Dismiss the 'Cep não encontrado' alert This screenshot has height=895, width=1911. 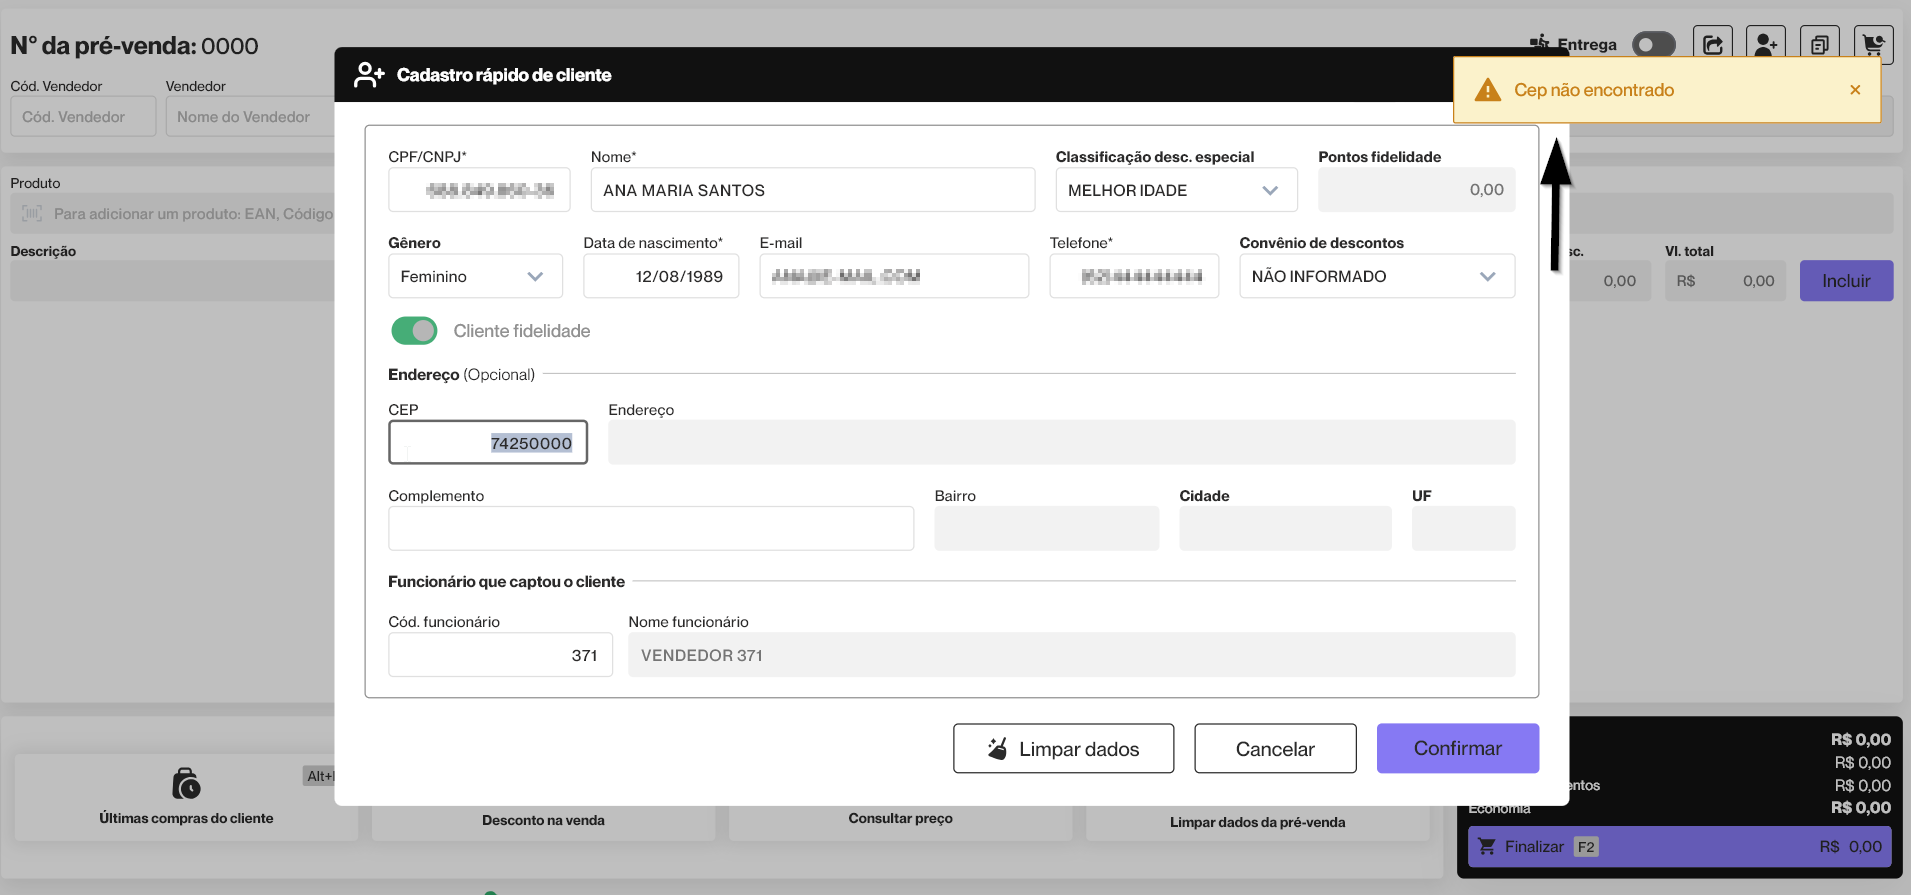[1855, 90]
